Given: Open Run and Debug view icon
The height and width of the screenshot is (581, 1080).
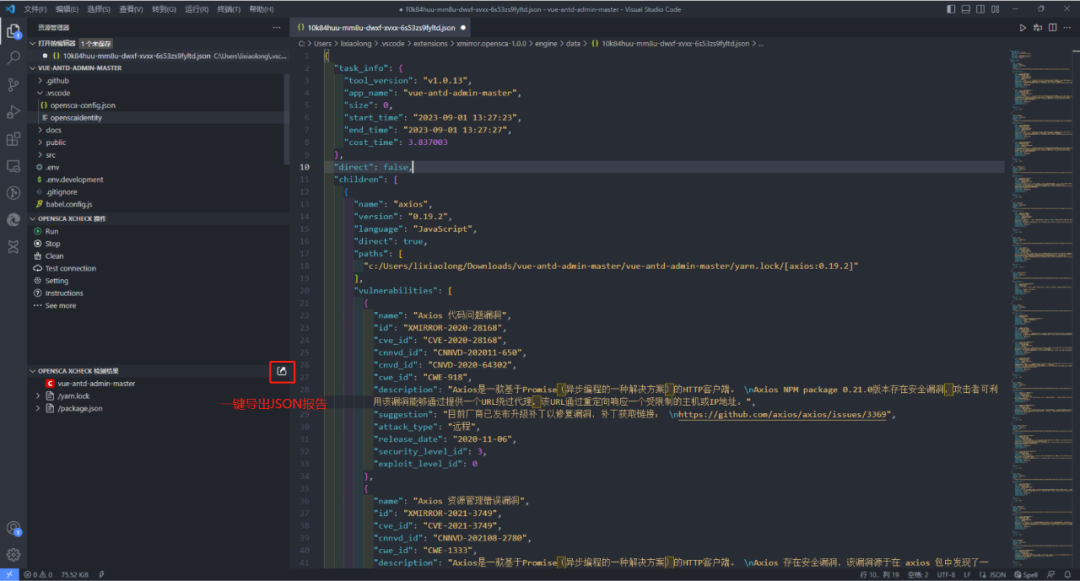Looking at the screenshot, I should [x=13, y=112].
